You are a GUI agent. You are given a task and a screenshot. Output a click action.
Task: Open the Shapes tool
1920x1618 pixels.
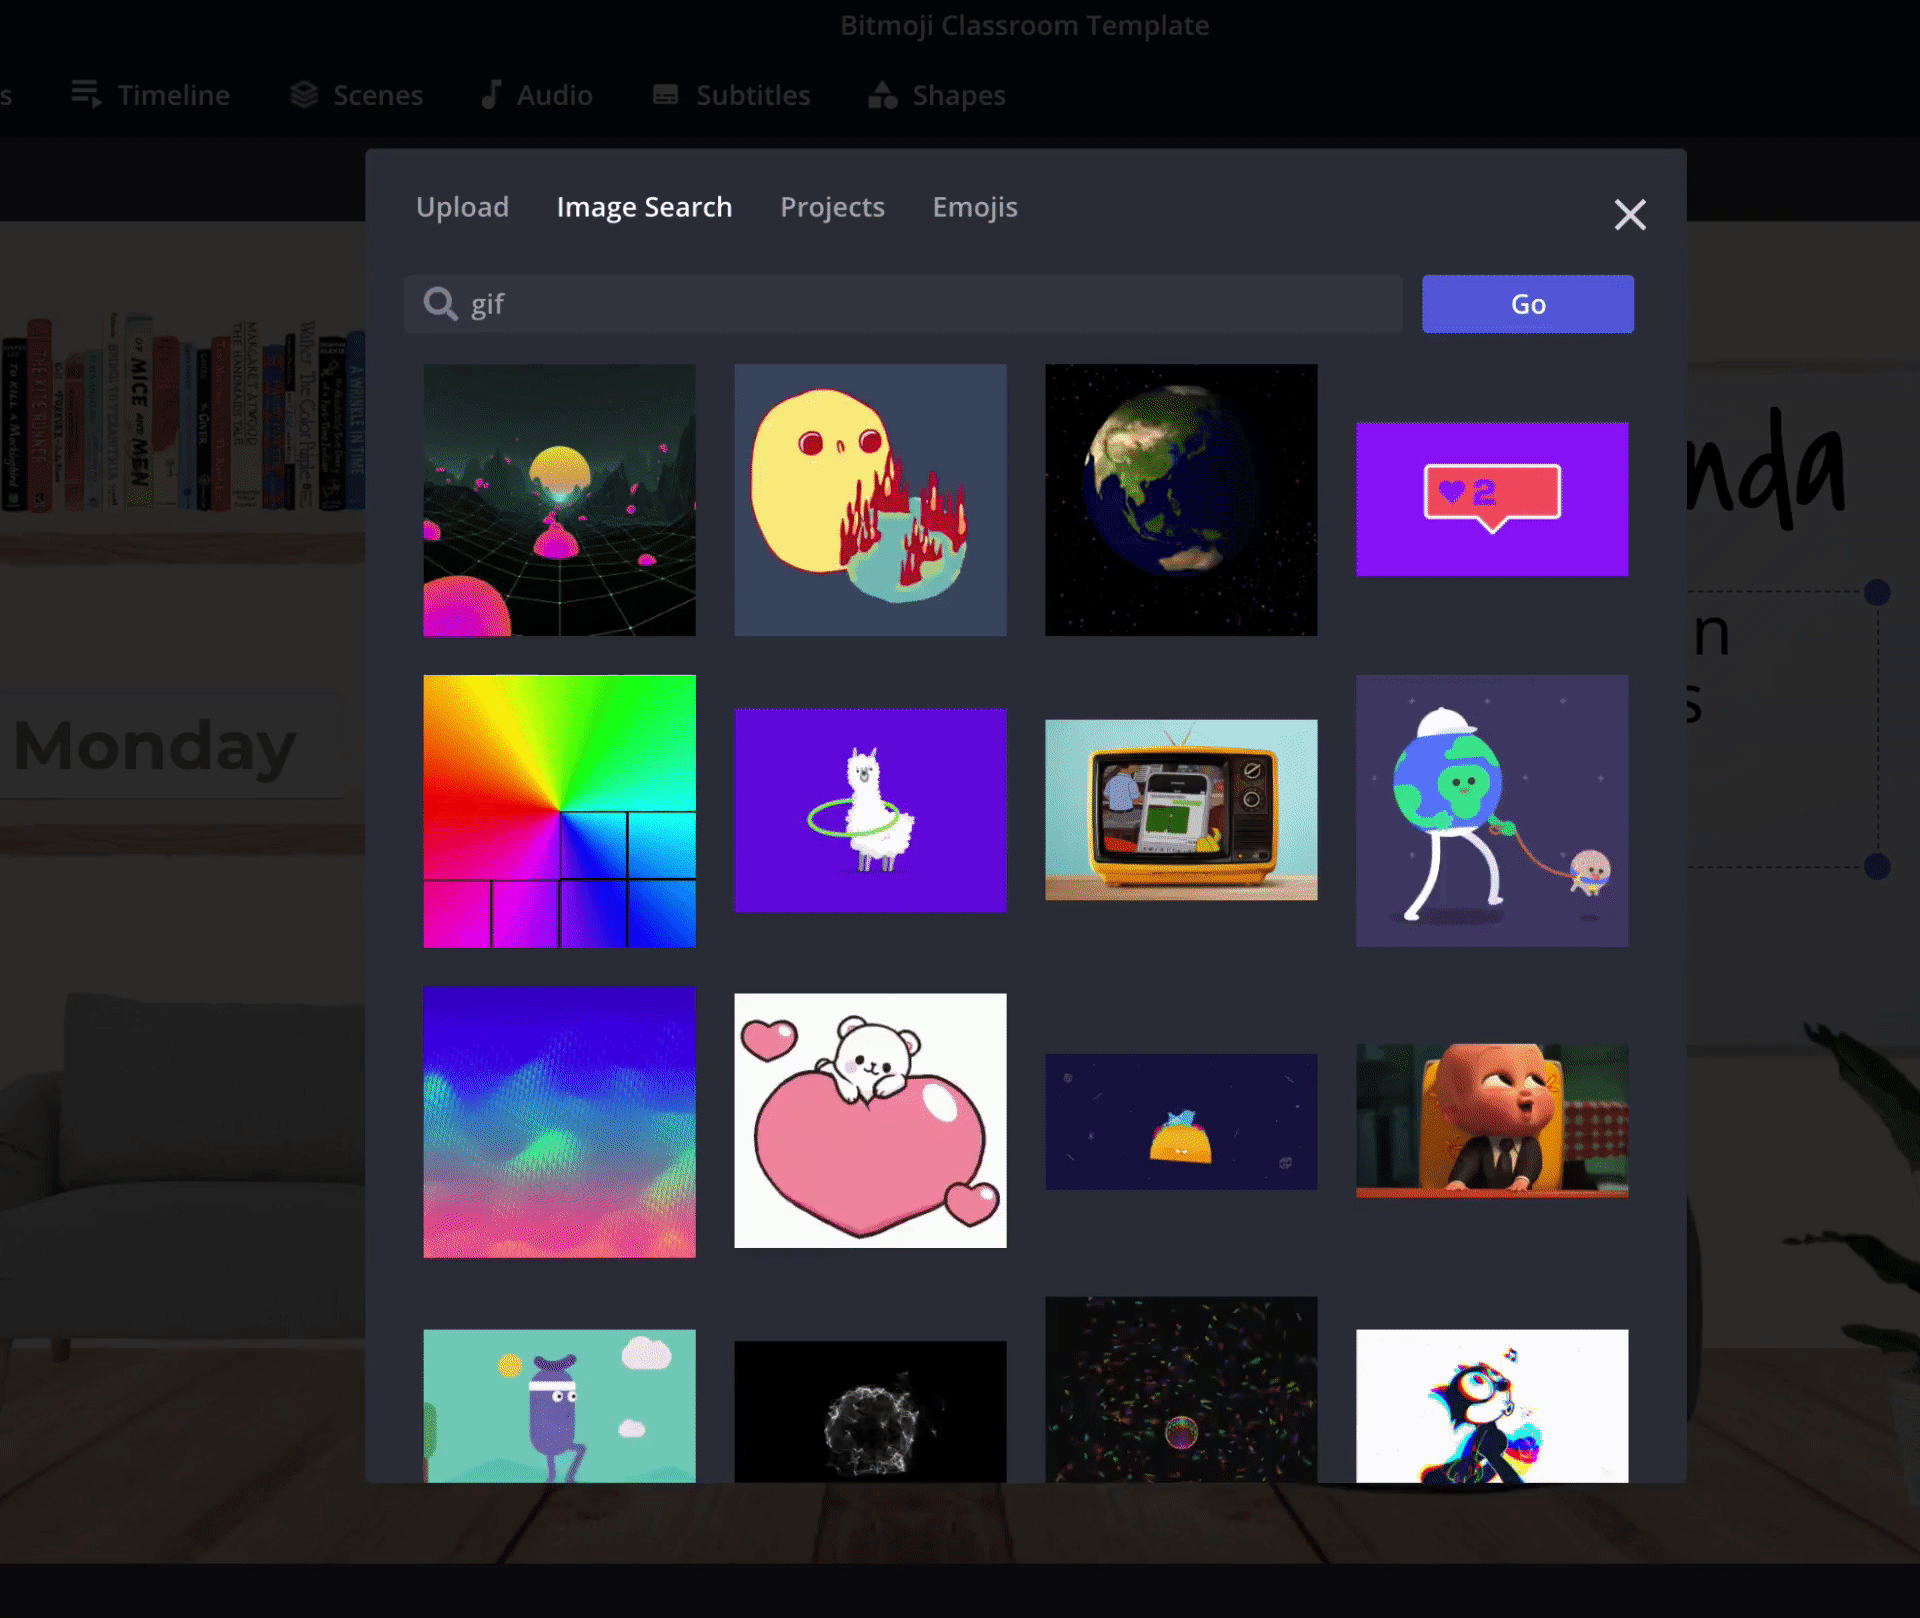937,95
